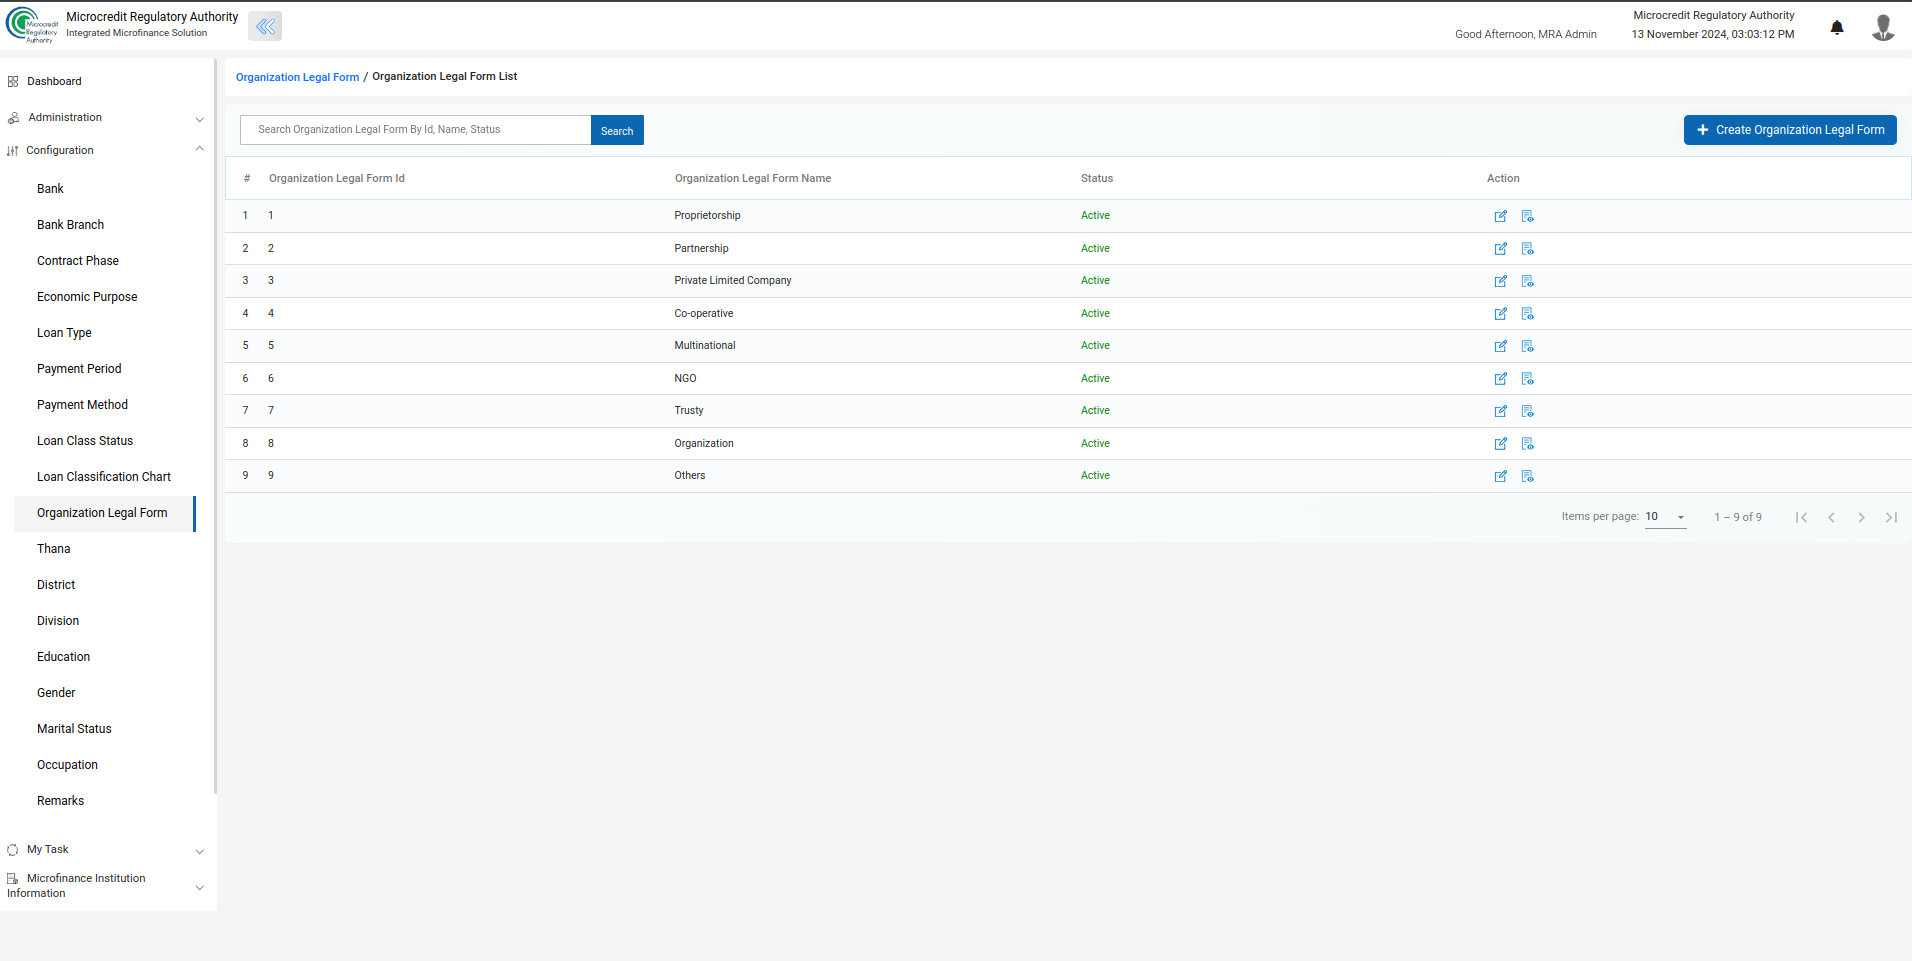
Task: Expand the Administration menu
Action: tap(105, 118)
